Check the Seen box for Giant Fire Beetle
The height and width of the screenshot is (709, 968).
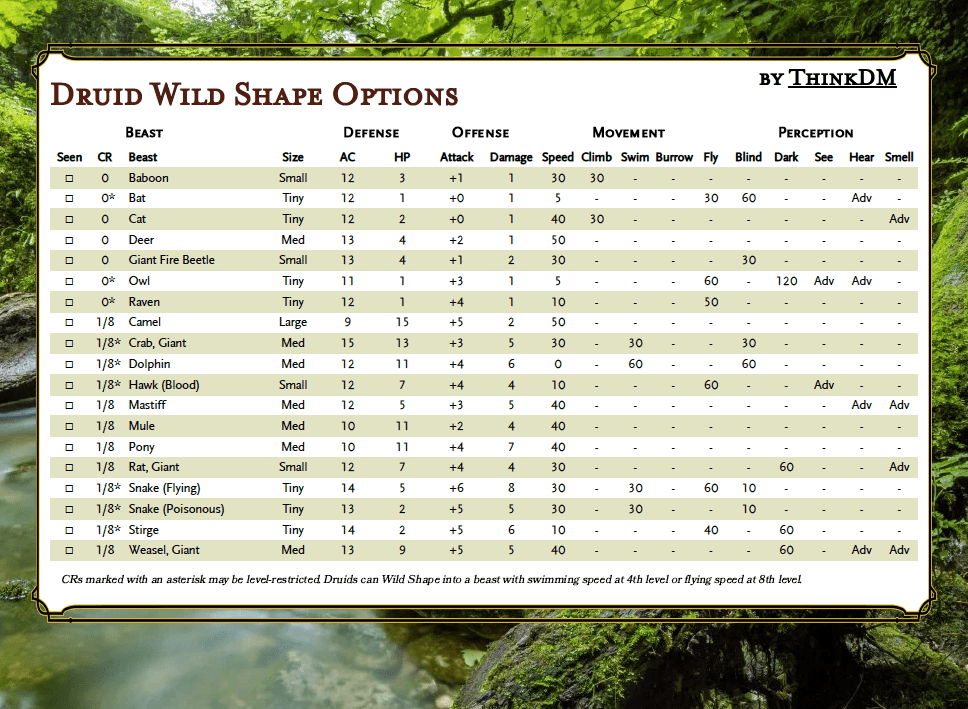[68, 260]
